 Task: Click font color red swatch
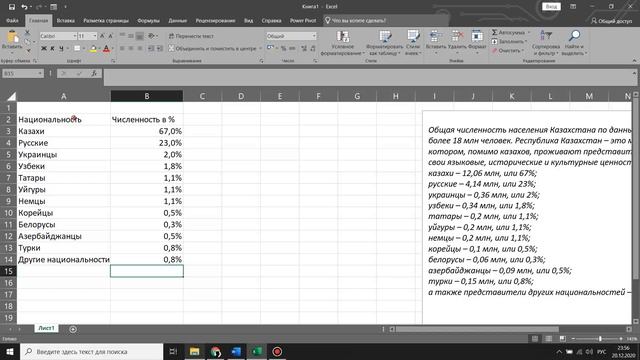point(107,49)
